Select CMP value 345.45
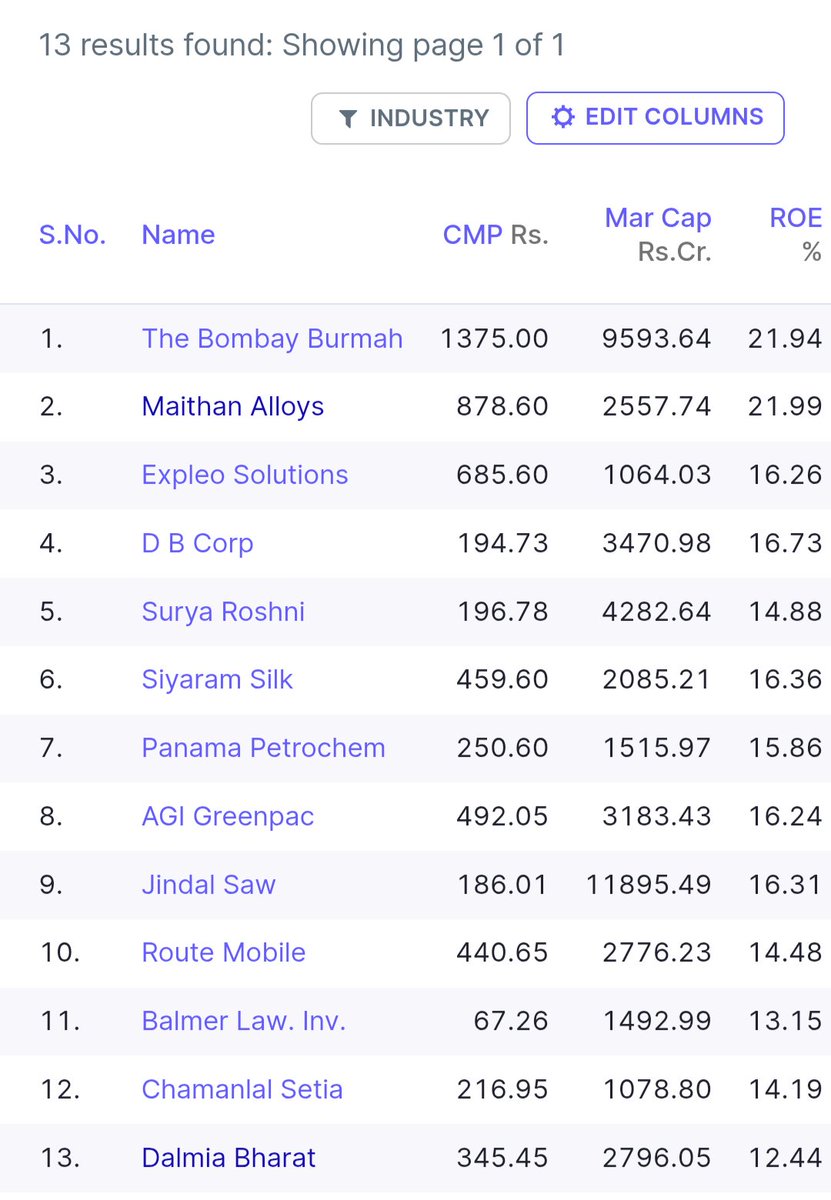The image size is (831, 1200). tap(503, 1158)
